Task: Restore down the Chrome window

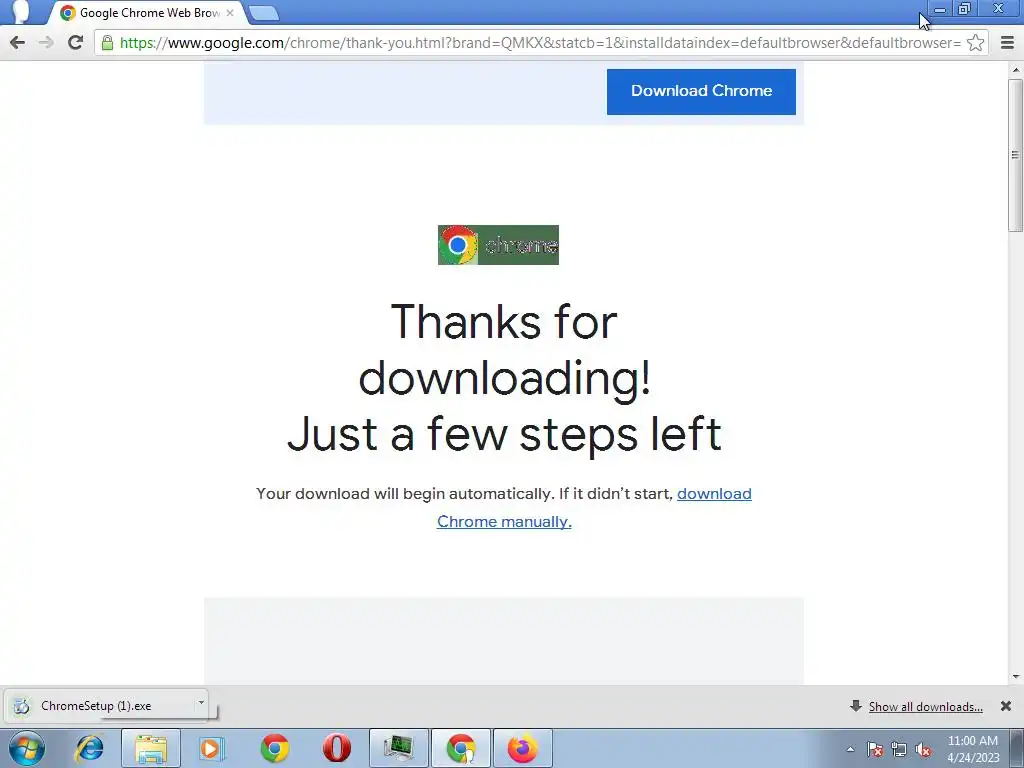Action: tap(965, 9)
